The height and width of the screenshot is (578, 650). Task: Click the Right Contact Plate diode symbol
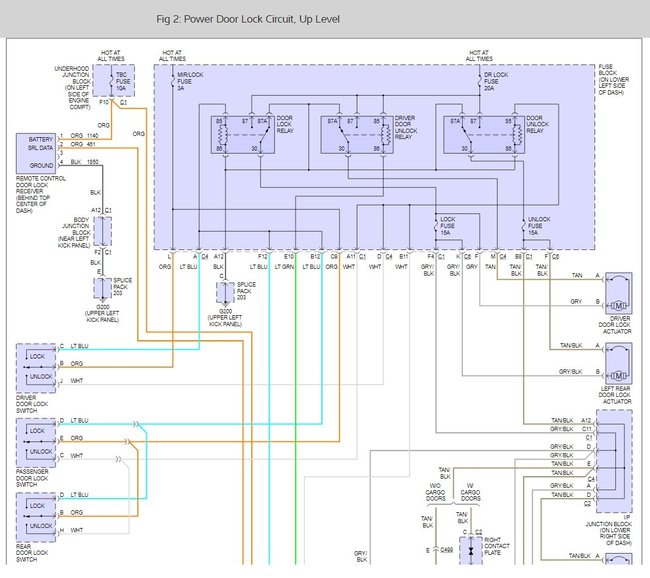coord(471,551)
